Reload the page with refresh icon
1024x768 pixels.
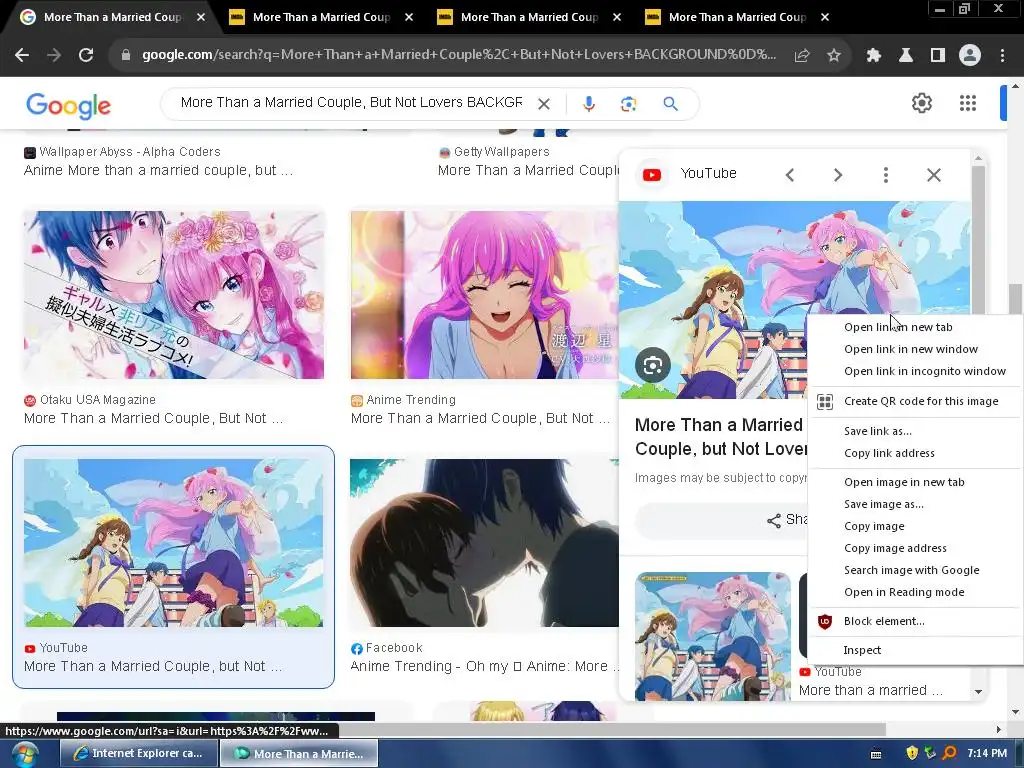(x=86, y=55)
